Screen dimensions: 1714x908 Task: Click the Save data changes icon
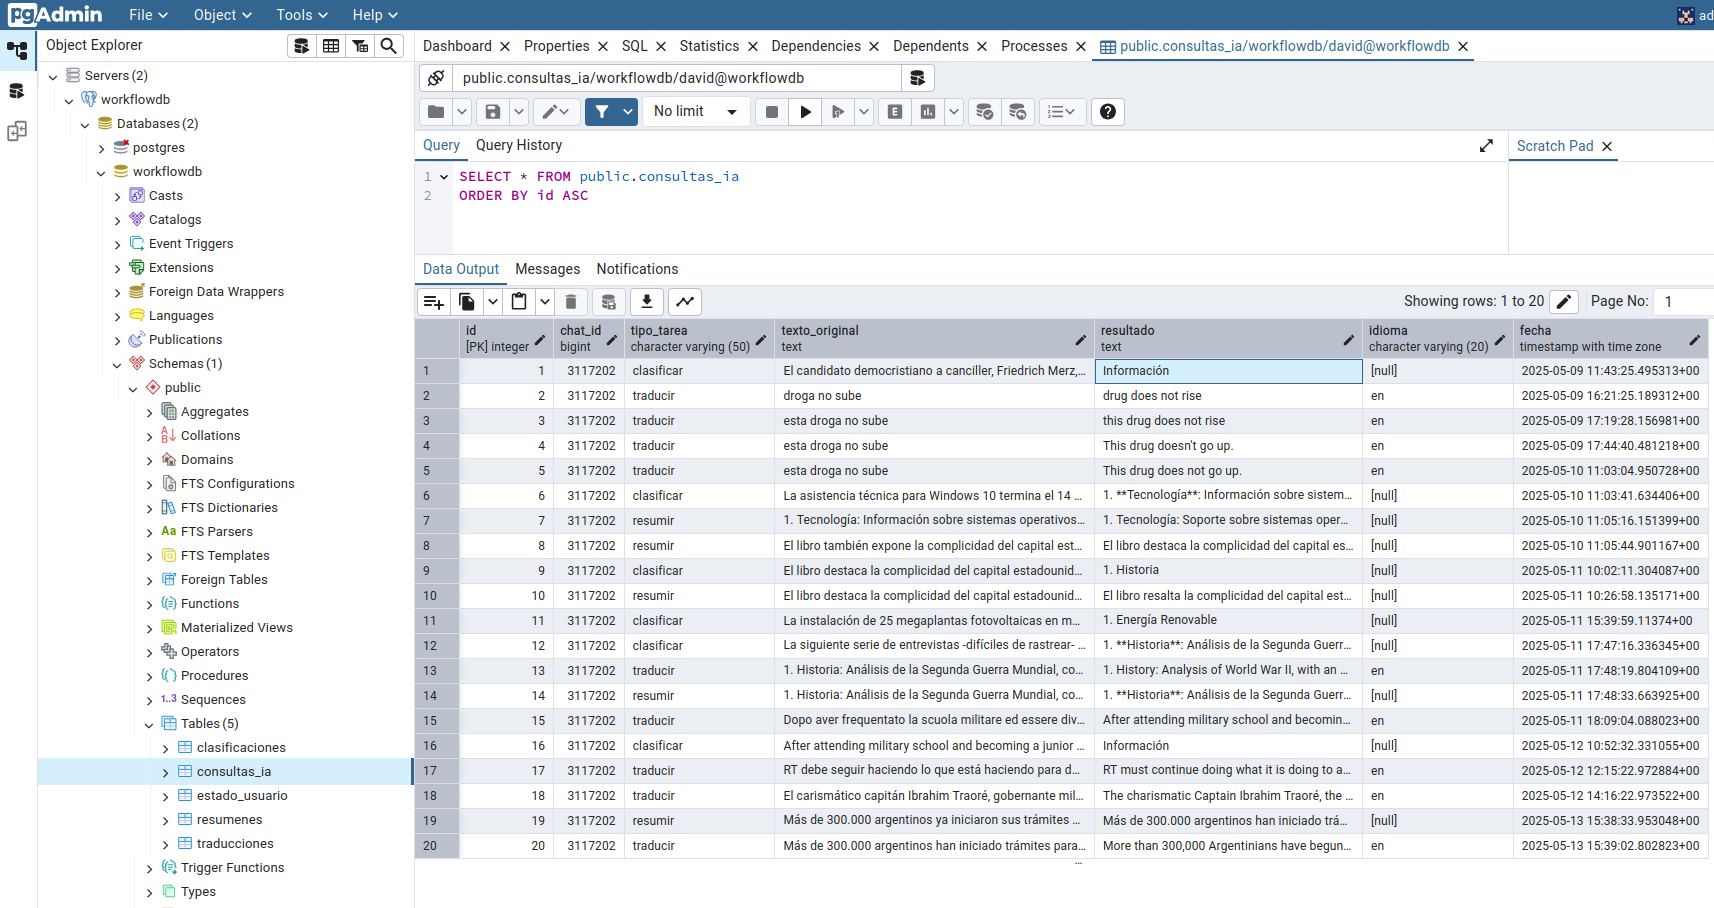point(608,302)
